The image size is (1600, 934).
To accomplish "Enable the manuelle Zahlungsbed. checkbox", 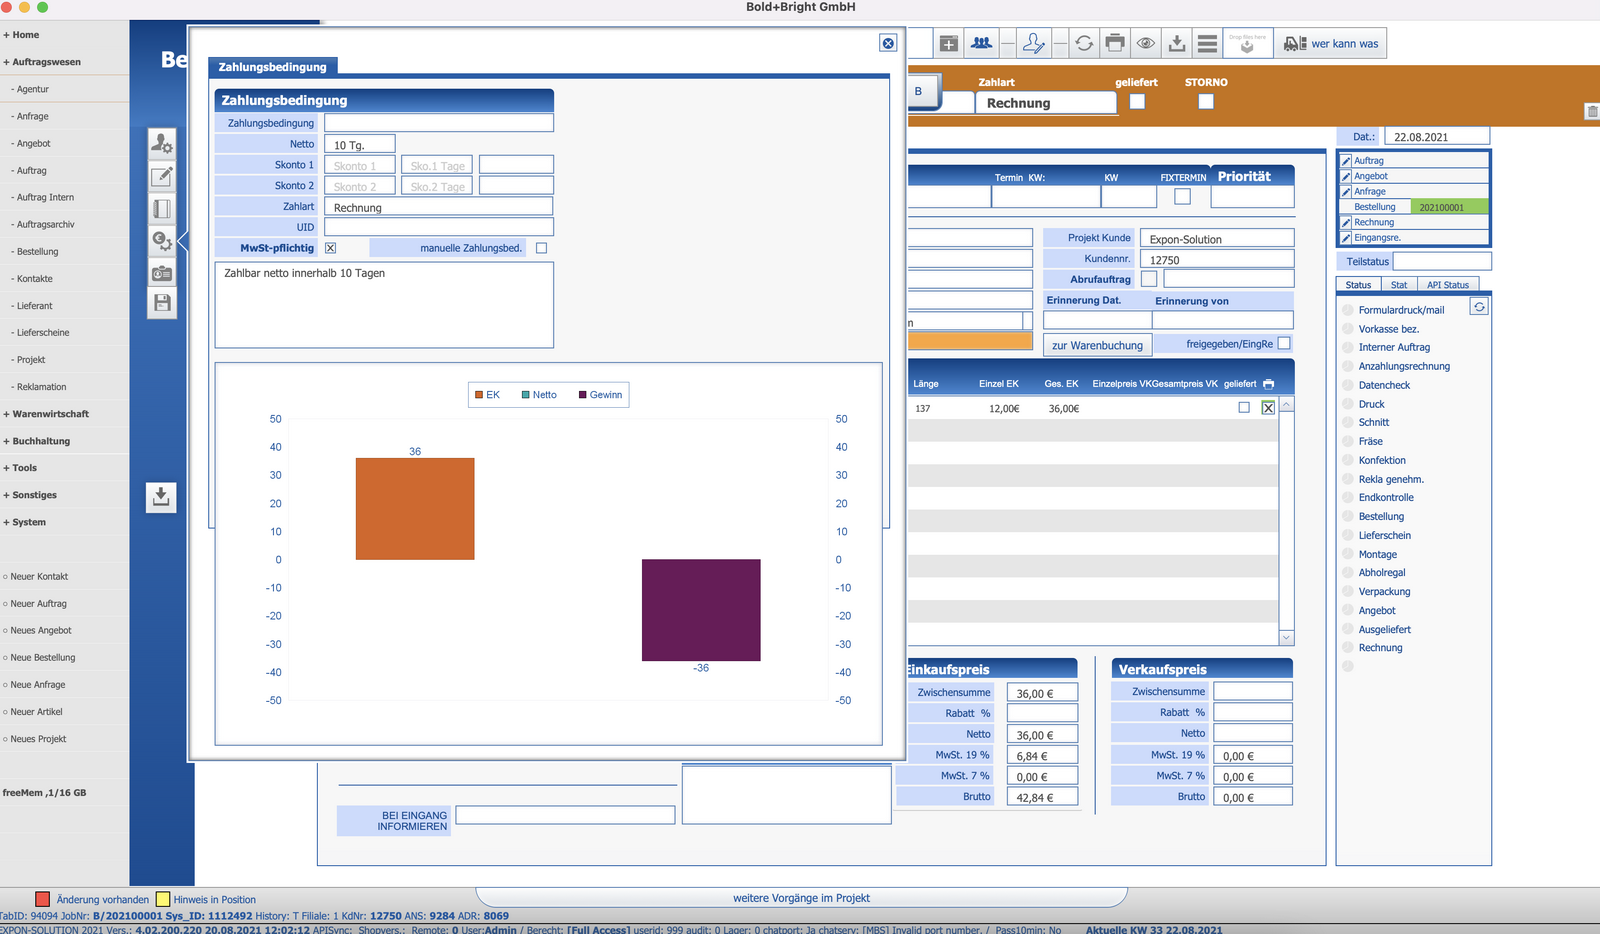I will point(541,248).
